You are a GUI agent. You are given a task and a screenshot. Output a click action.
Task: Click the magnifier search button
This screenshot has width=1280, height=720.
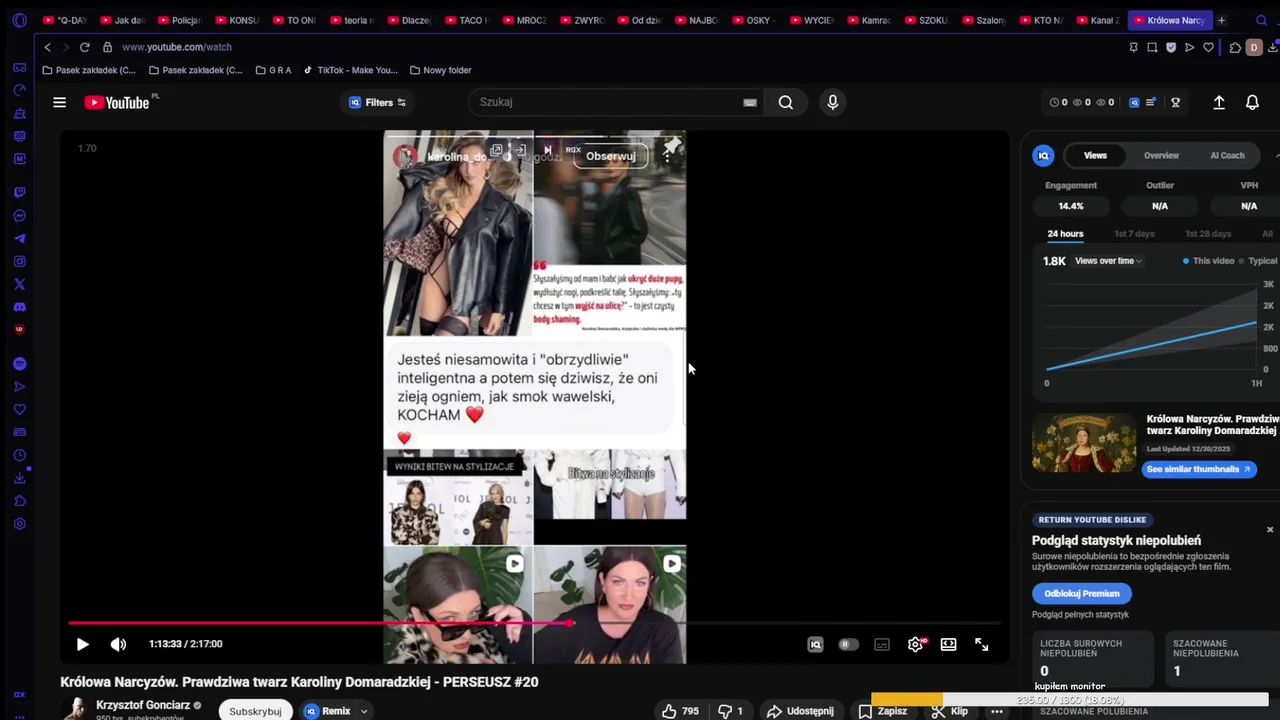(x=786, y=102)
